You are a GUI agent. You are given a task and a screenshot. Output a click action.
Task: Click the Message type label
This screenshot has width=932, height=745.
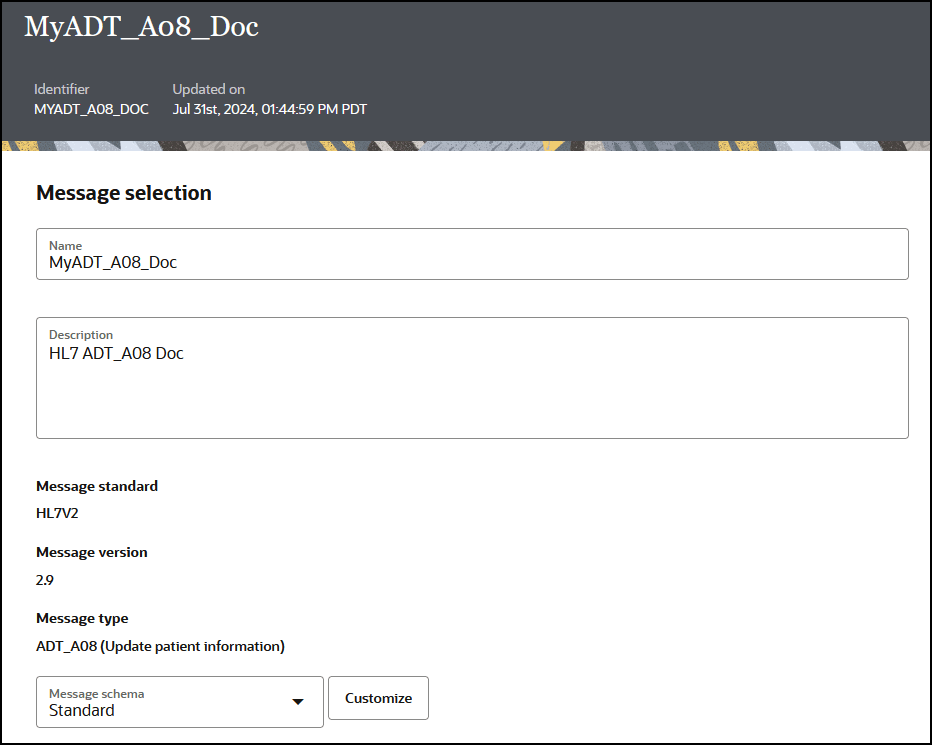(82, 618)
